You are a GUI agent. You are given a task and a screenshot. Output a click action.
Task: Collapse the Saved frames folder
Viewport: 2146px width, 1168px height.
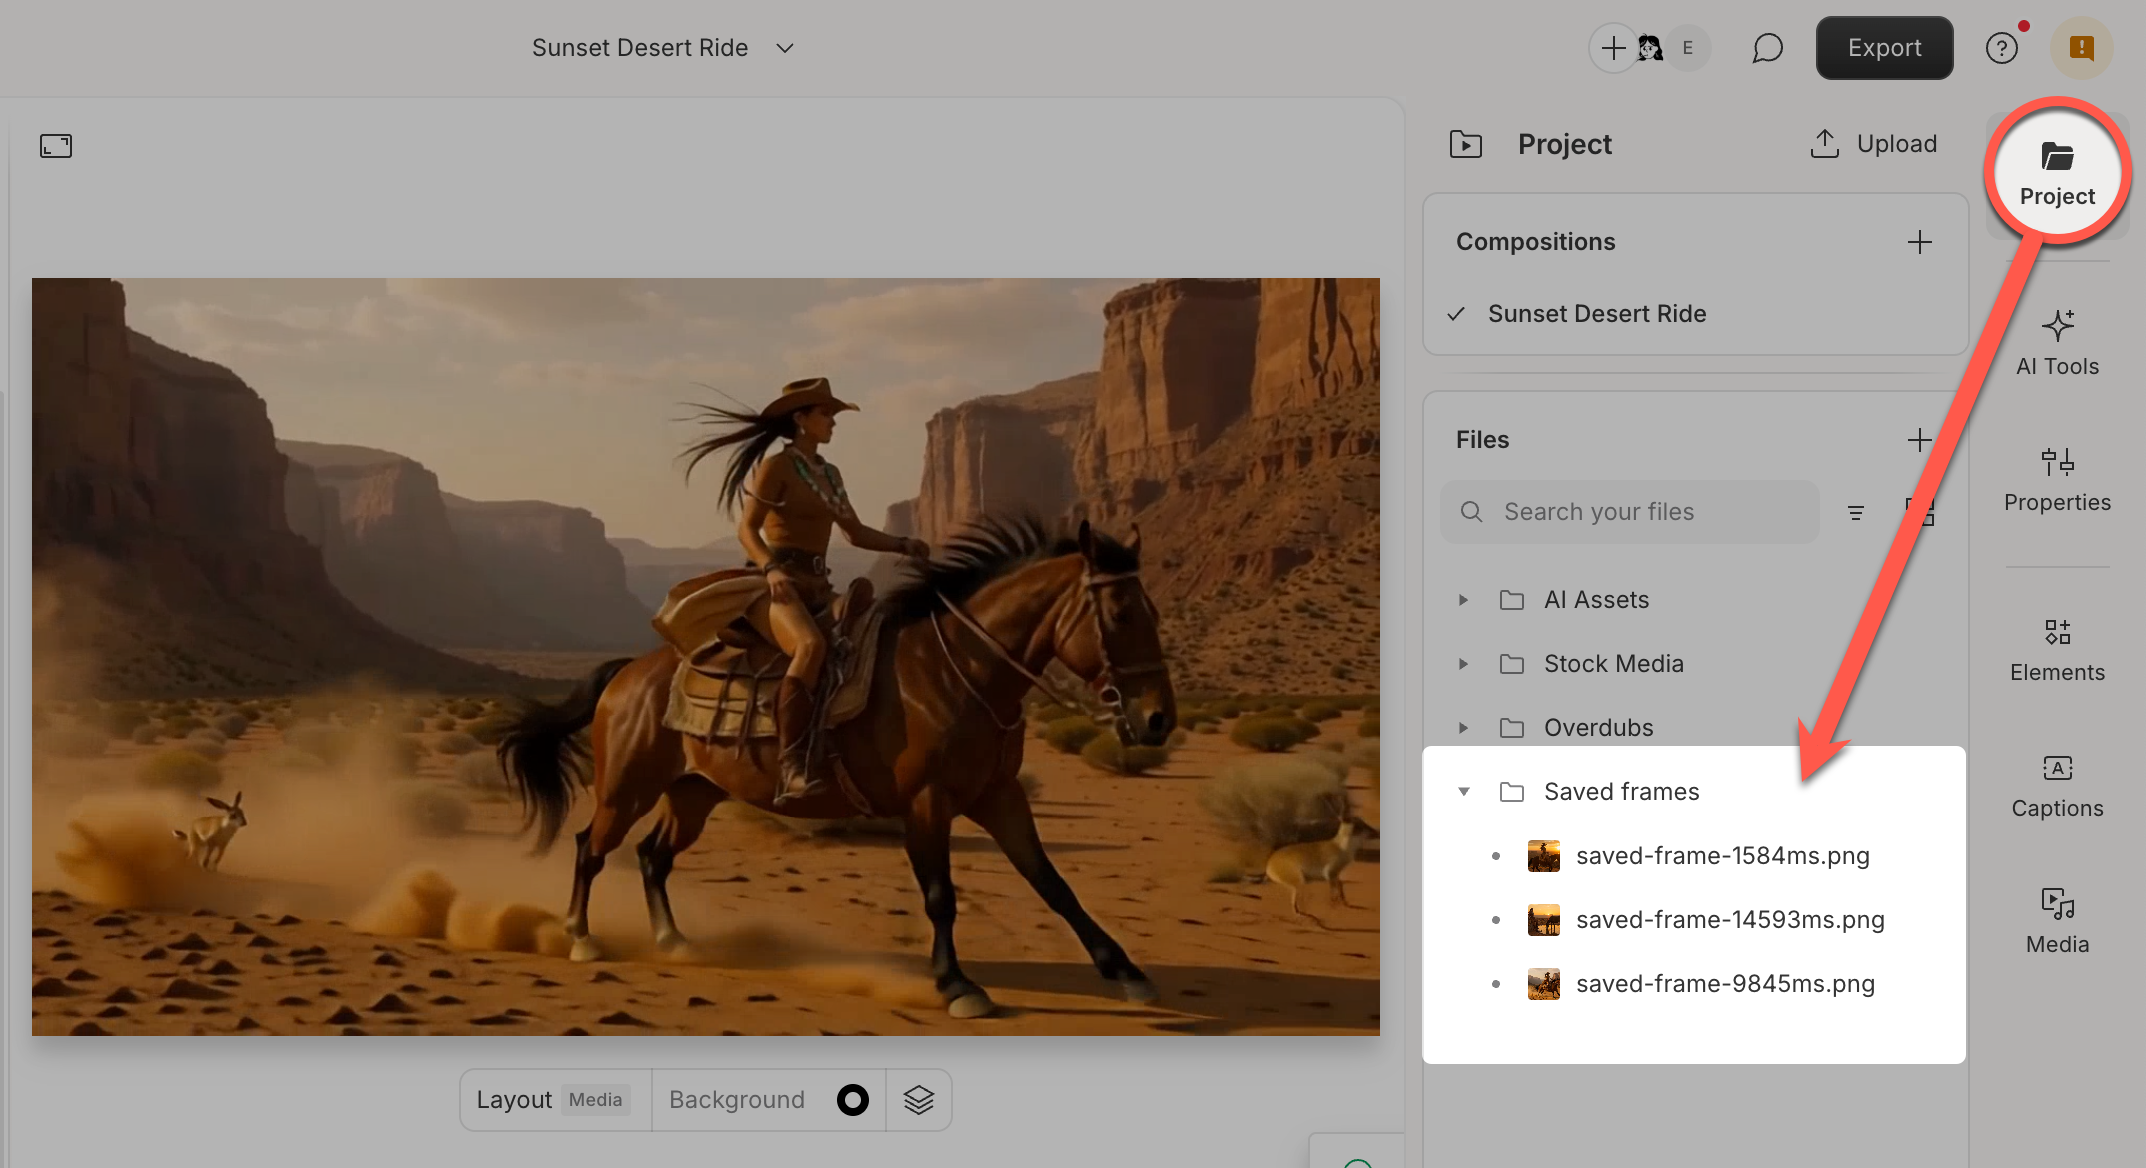pyautogui.click(x=1463, y=791)
